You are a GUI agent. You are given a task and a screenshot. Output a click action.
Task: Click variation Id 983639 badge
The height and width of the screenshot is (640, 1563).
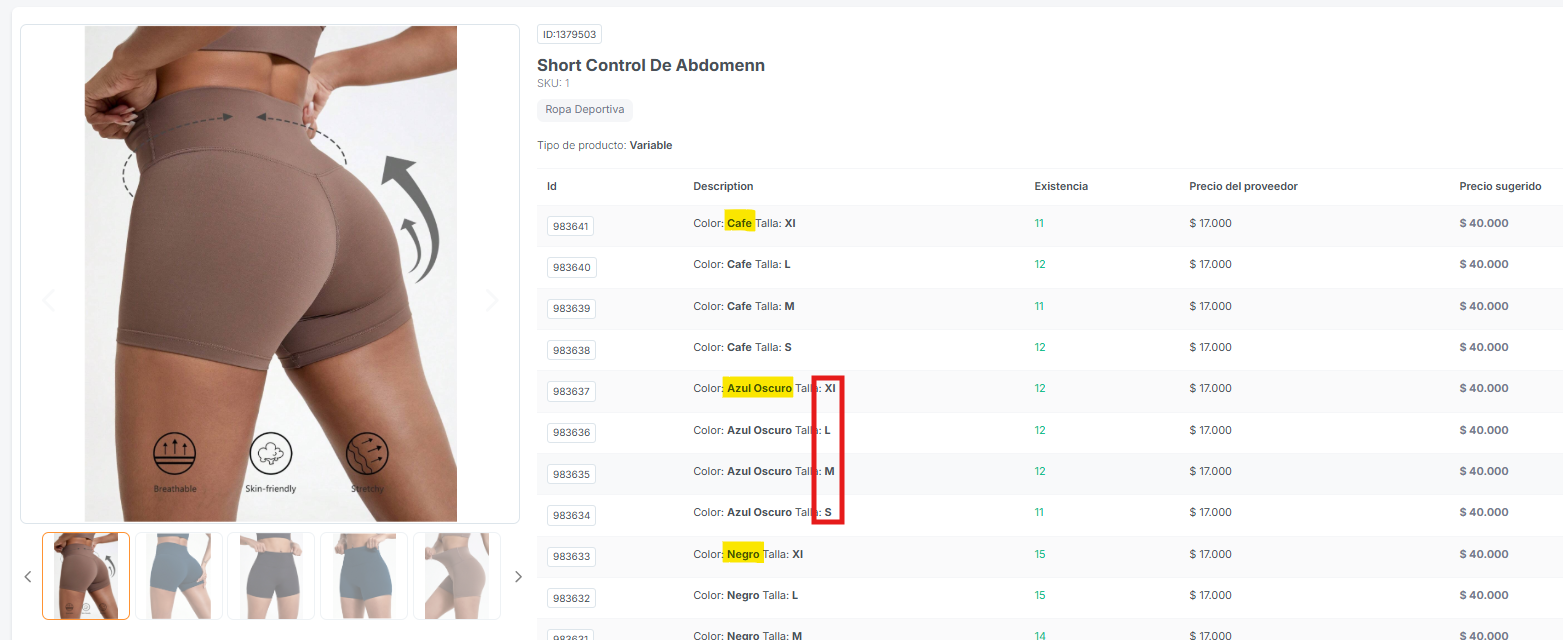[571, 309]
